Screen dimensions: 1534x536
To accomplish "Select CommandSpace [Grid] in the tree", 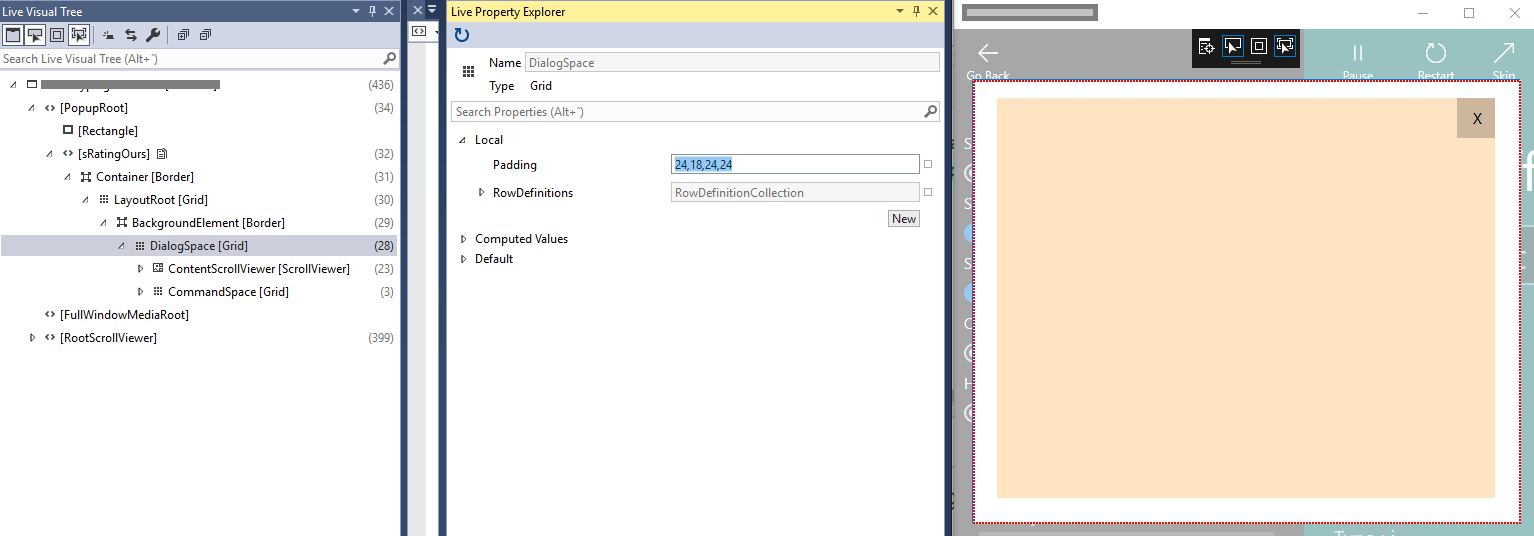I will pos(228,292).
